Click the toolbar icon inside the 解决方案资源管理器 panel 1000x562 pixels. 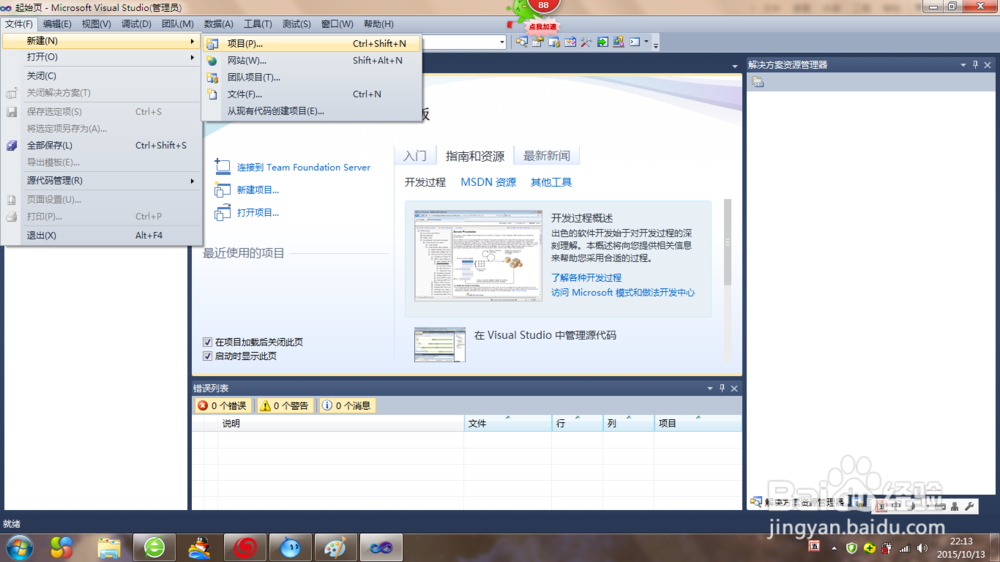click(758, 82)
